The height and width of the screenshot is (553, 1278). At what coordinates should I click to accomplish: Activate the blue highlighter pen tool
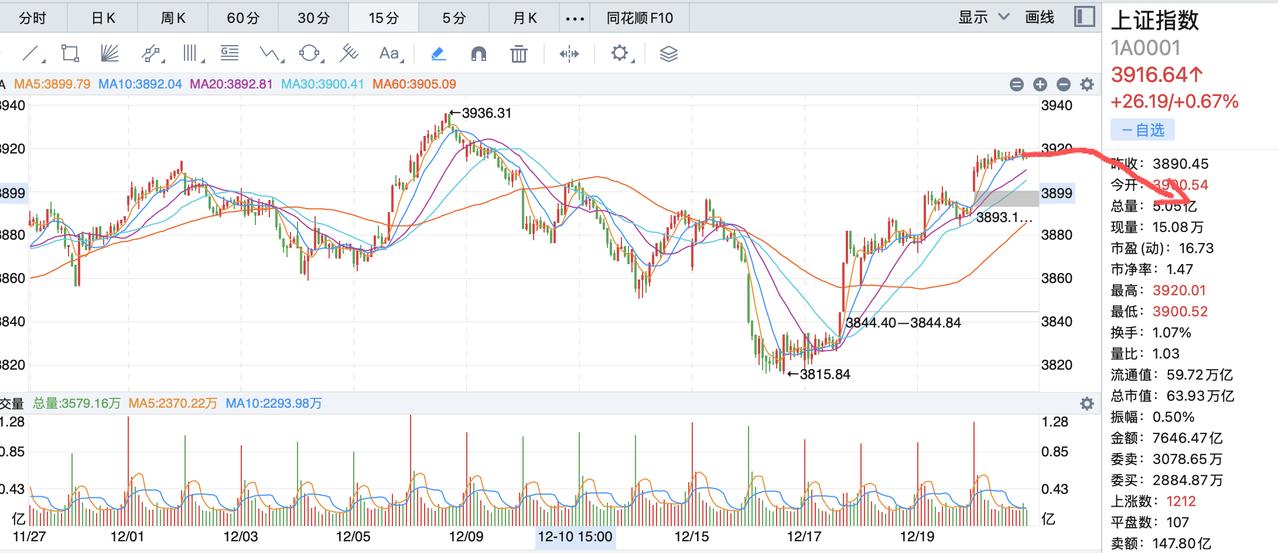[x=437, y=53]
